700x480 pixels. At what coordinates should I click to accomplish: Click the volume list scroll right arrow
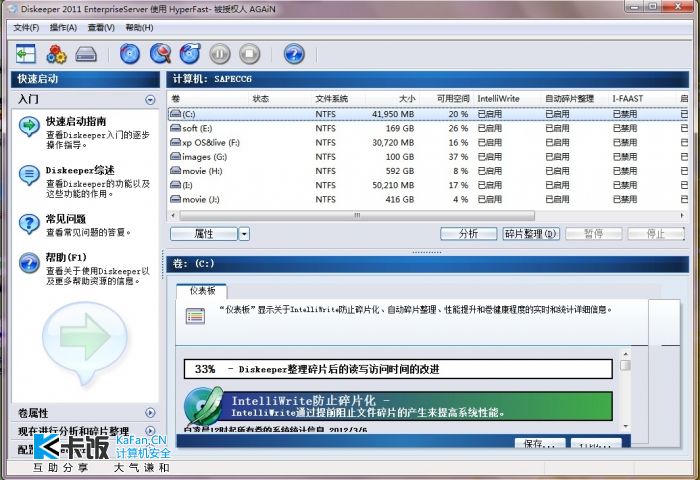(682, 215)
